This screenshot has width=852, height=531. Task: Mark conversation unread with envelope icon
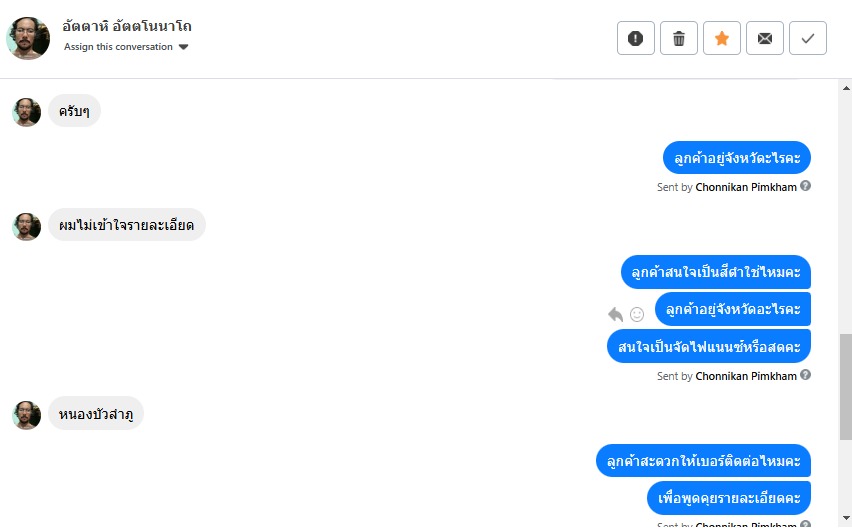[765, 39]
